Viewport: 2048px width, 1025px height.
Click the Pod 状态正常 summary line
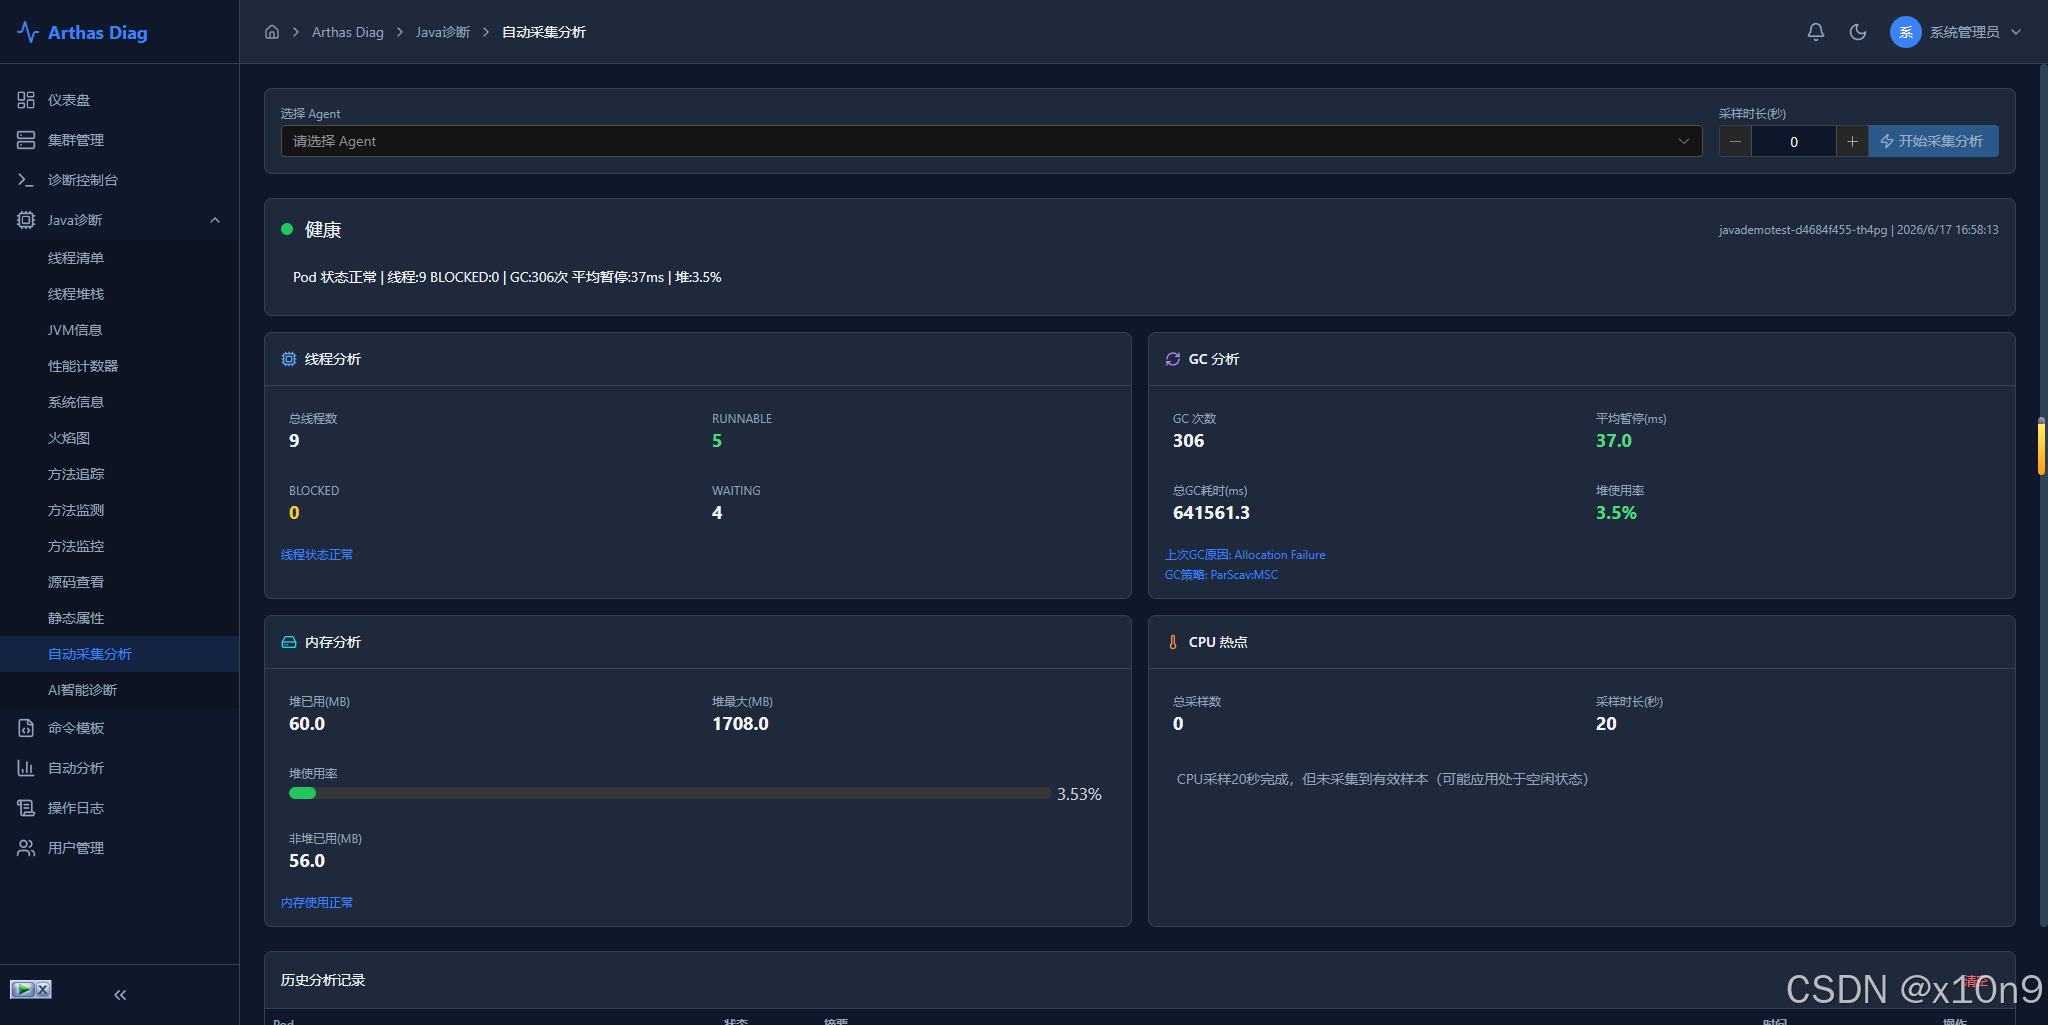coord(507,277)
